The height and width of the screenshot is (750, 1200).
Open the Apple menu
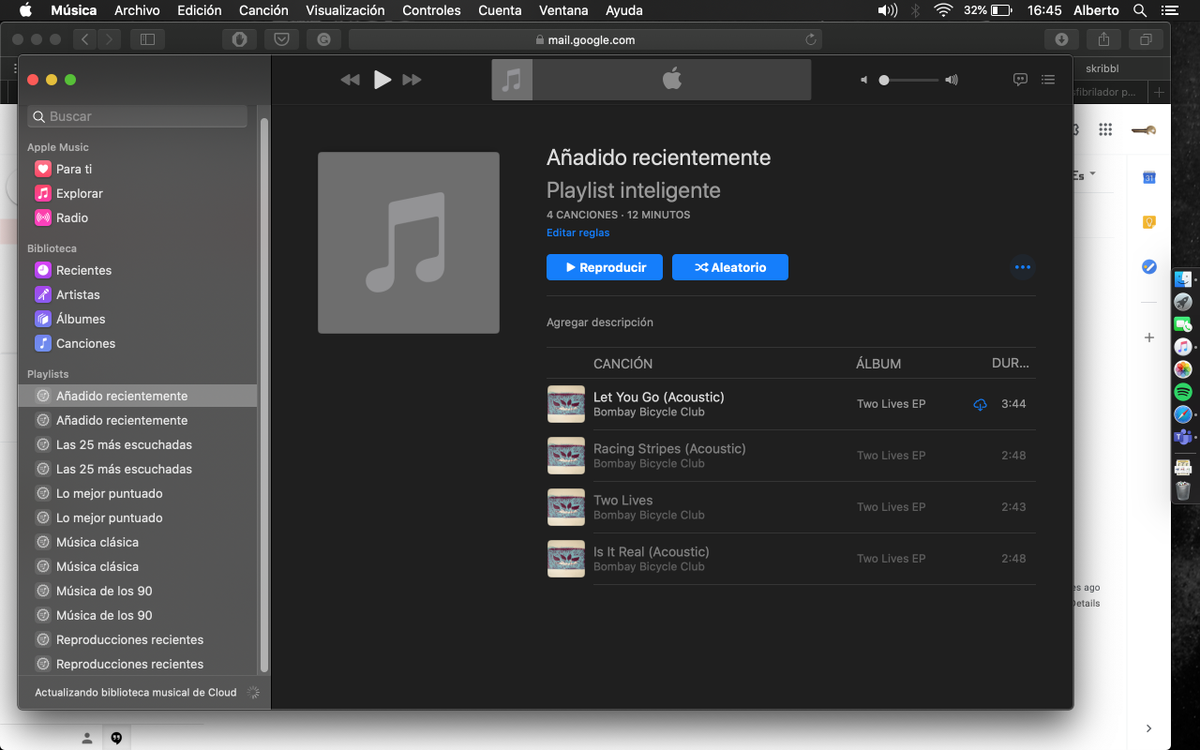(x=25, y=10)
